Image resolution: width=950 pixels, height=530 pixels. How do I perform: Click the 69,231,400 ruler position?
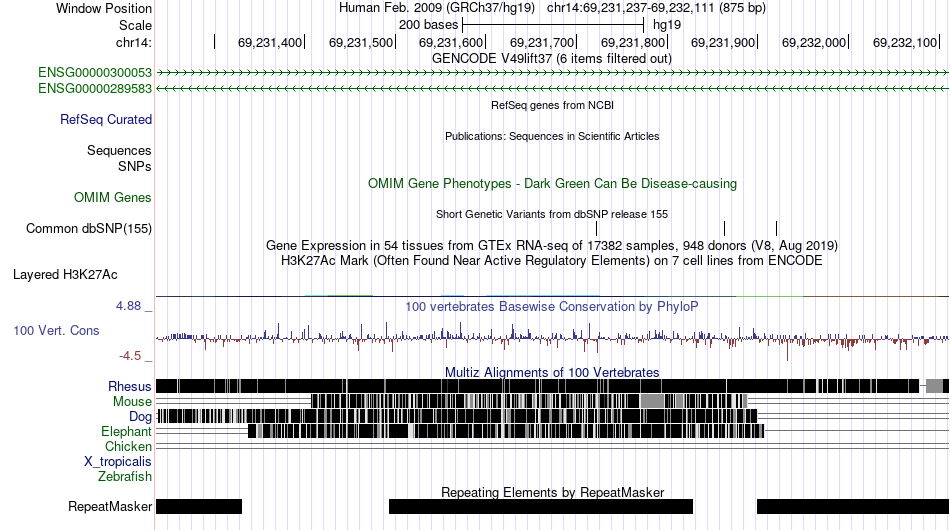pos(270,42)
